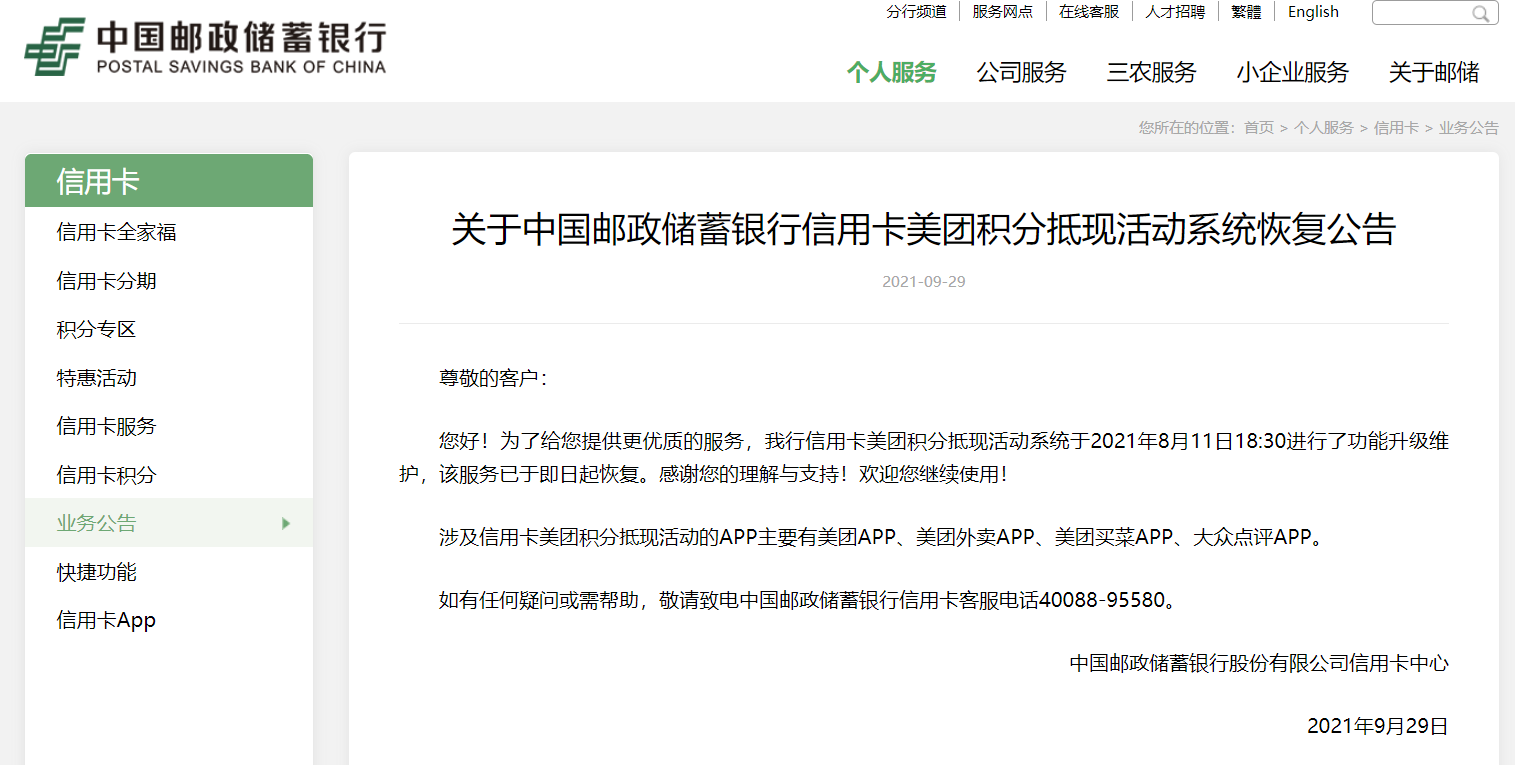Viewport: 1515px width, 765px height.
Task: Click the Postal Savings Bank logo
Action: pos(205,47)
